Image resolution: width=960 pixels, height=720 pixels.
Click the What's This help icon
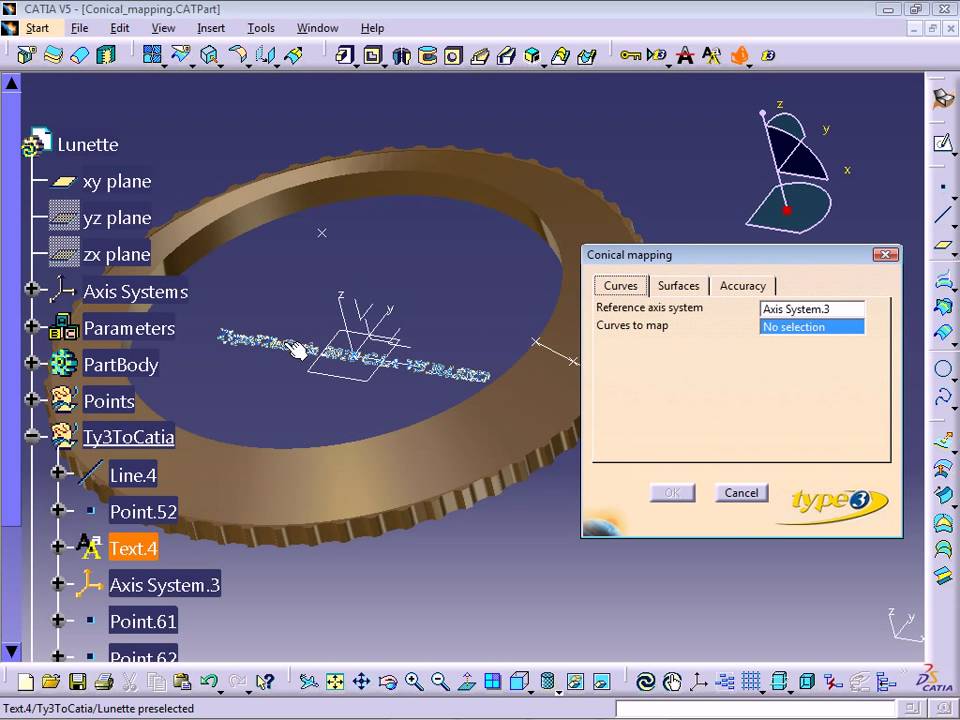[x=264, y=681]
